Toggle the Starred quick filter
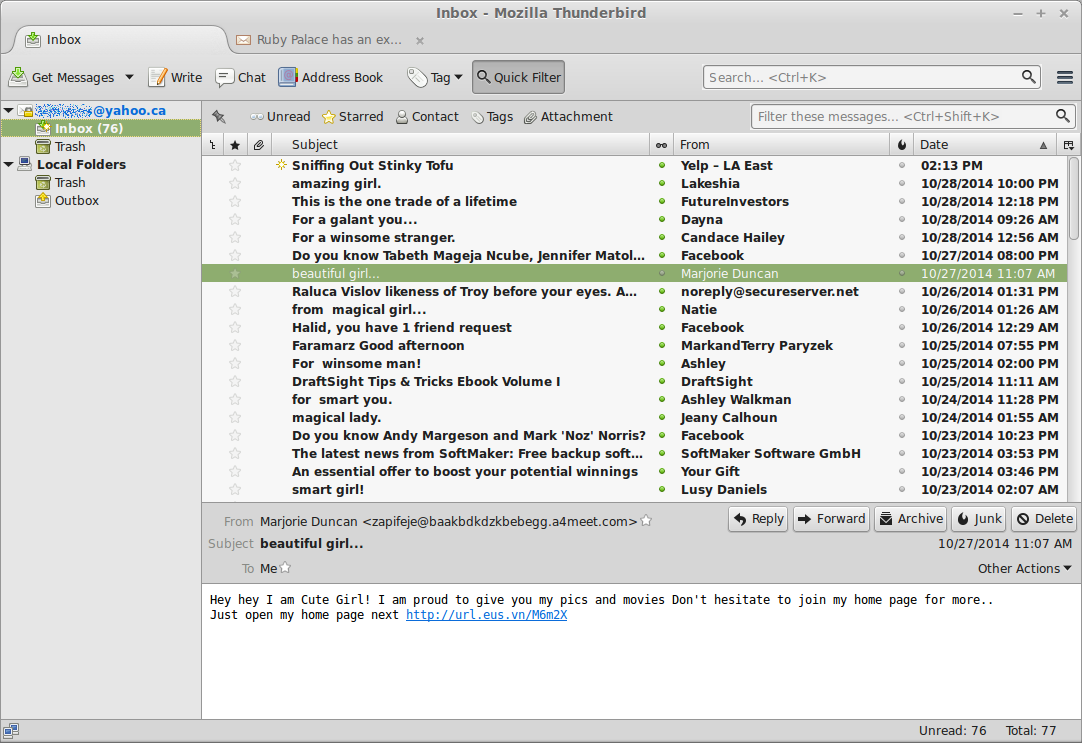This screenshot has width=1082, height=743. 353,117
